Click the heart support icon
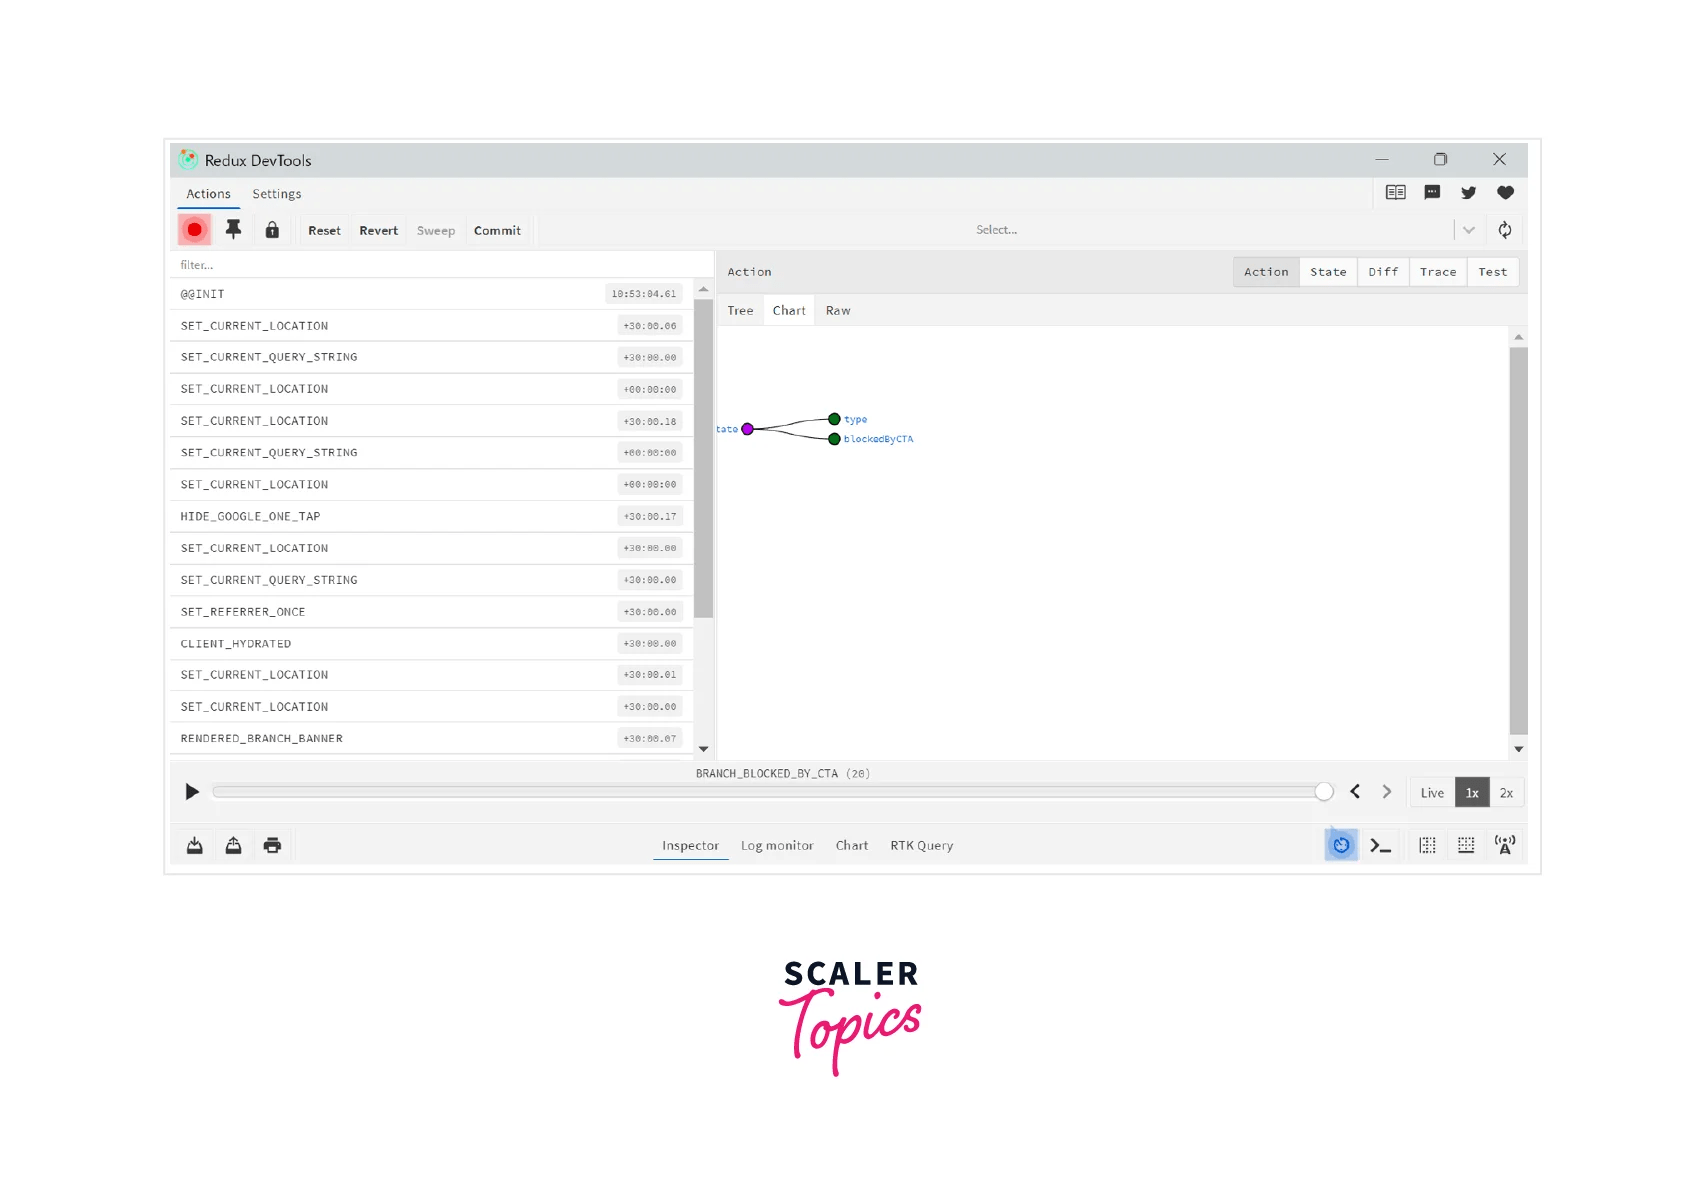 tap(1505, 192)
